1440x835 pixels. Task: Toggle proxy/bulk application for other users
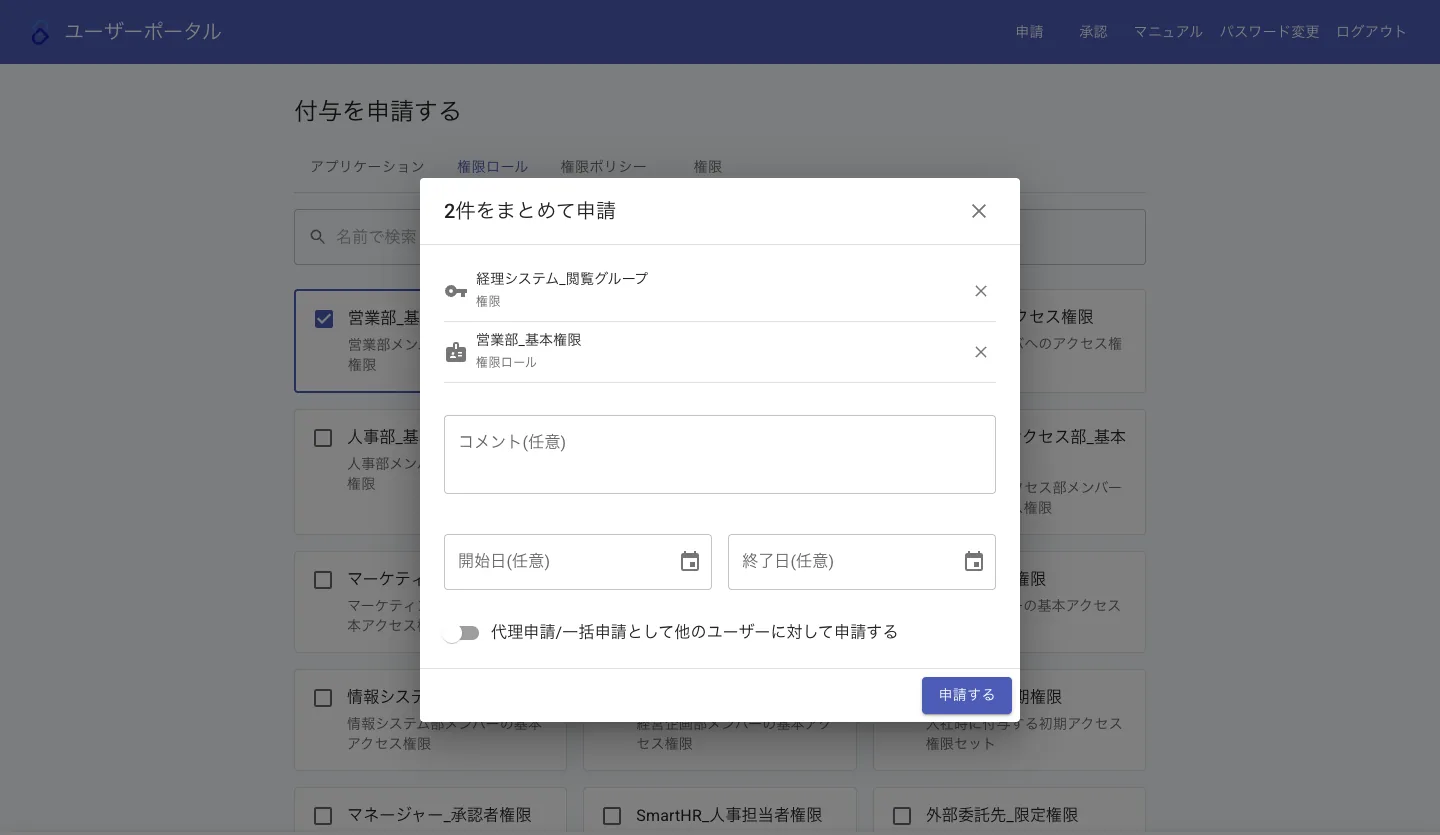(x=461, y=633)
